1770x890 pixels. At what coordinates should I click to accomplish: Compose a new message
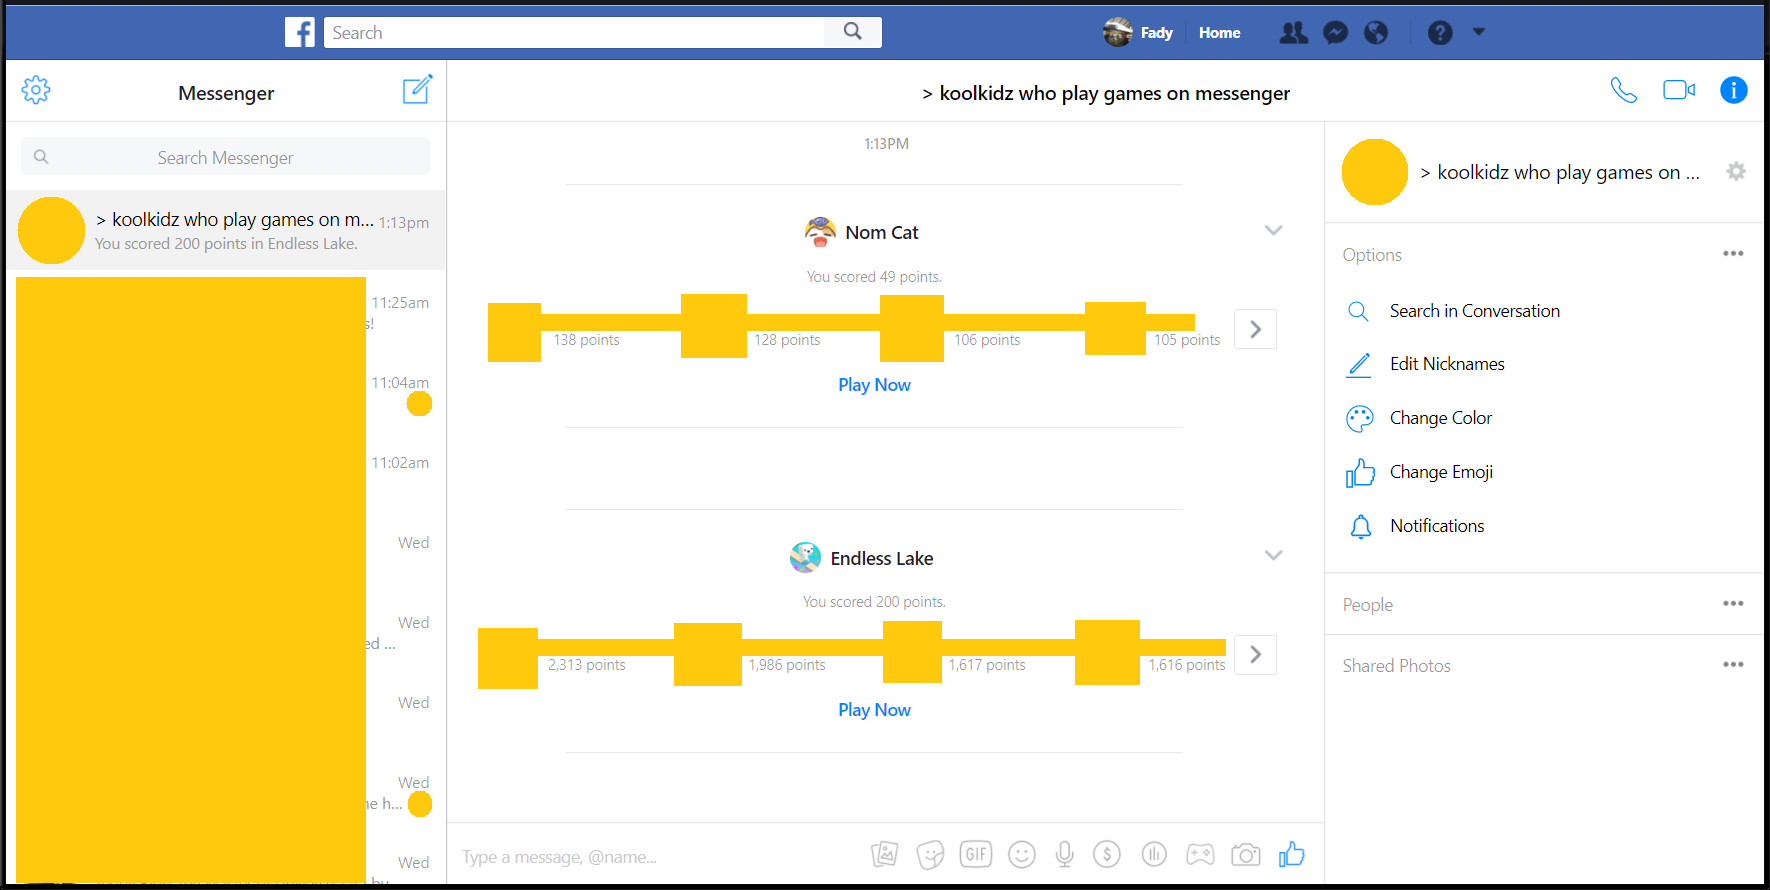click(417, 89)
